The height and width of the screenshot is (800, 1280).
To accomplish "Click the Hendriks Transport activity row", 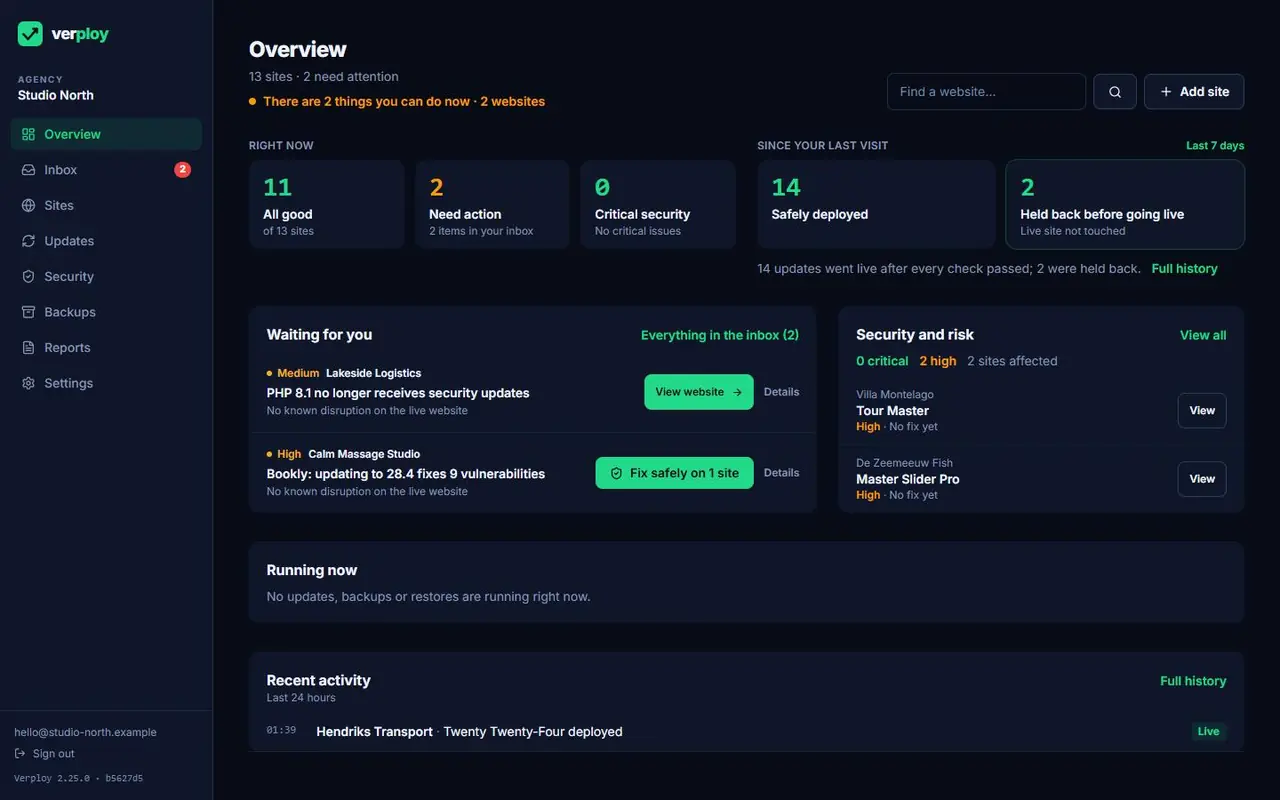I will coord(746,732).
